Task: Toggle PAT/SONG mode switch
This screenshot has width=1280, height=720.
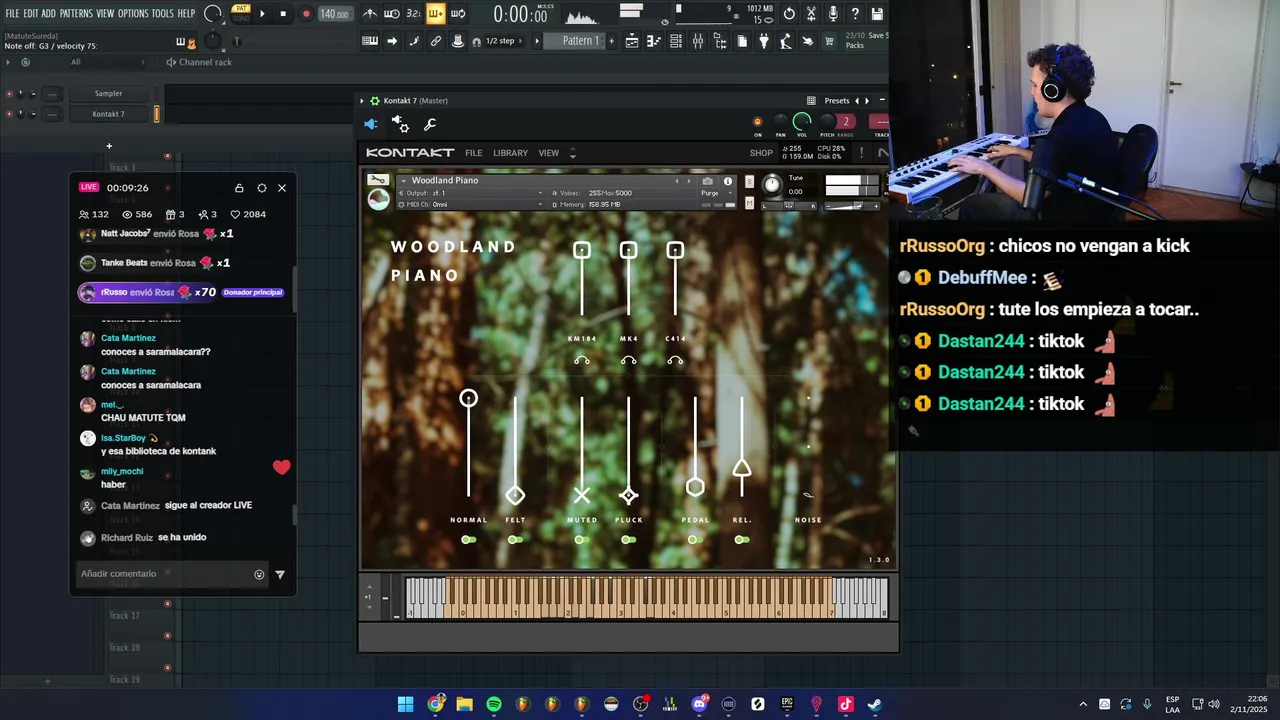Action: pos(241,13)
